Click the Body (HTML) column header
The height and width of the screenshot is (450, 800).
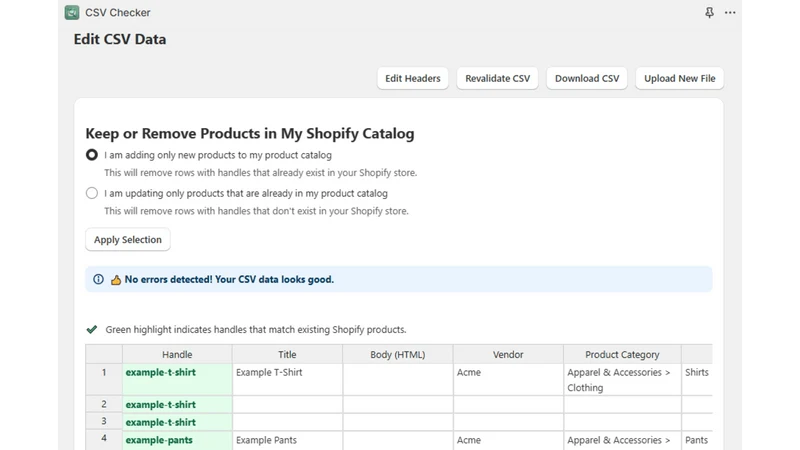click(x=397, y=354)
